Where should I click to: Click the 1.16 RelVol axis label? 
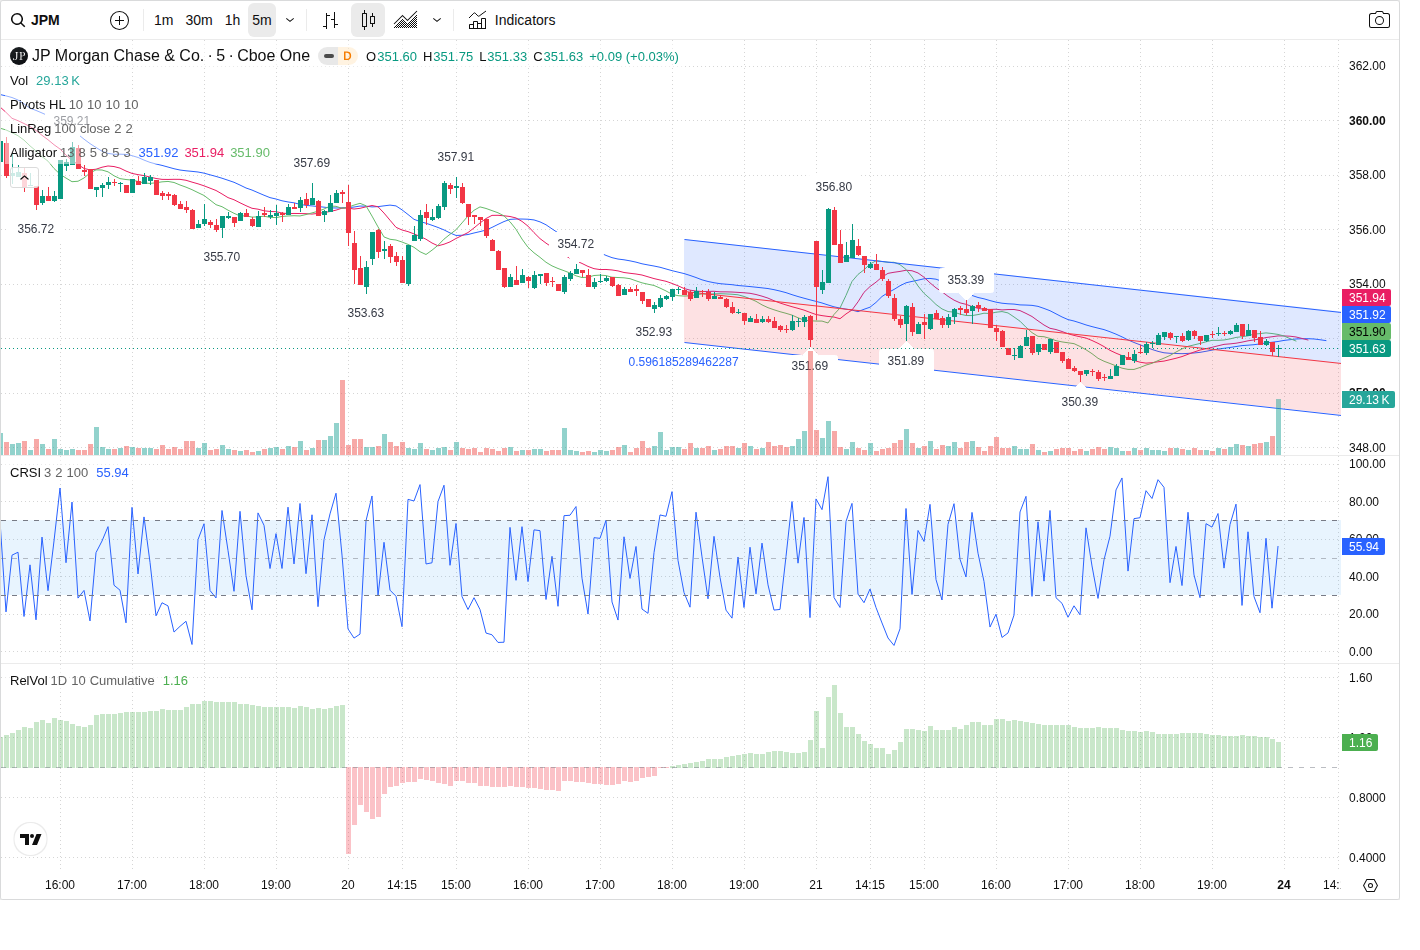(1360, 743)
